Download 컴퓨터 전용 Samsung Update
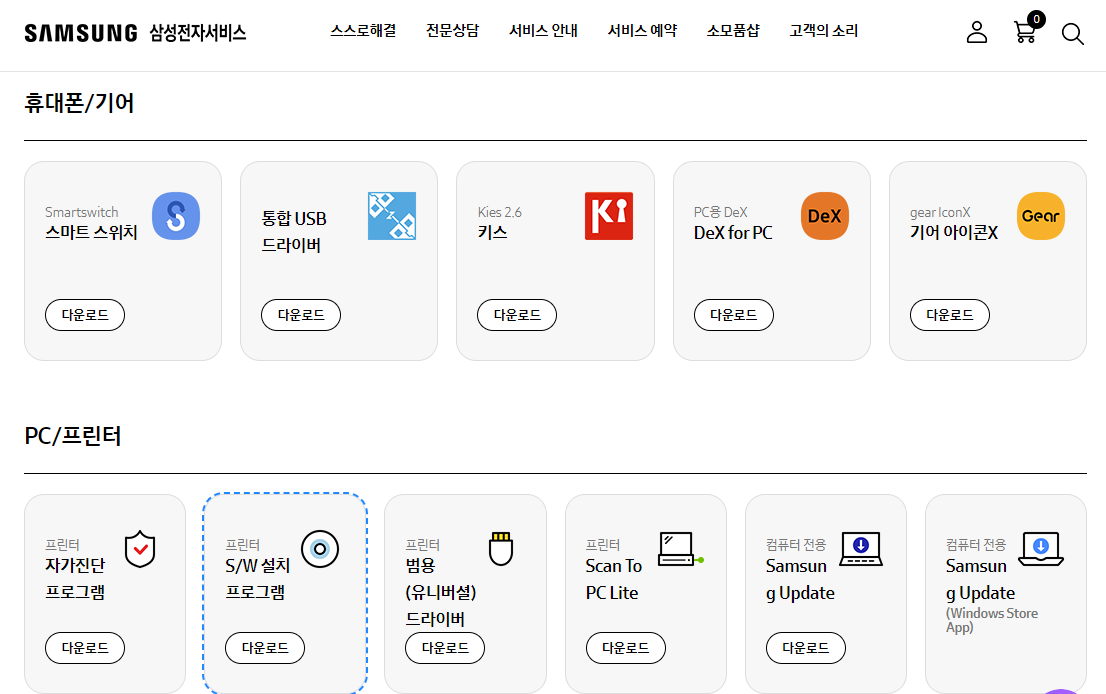This screenshot has width=1106, height=694. click(806, 648)
